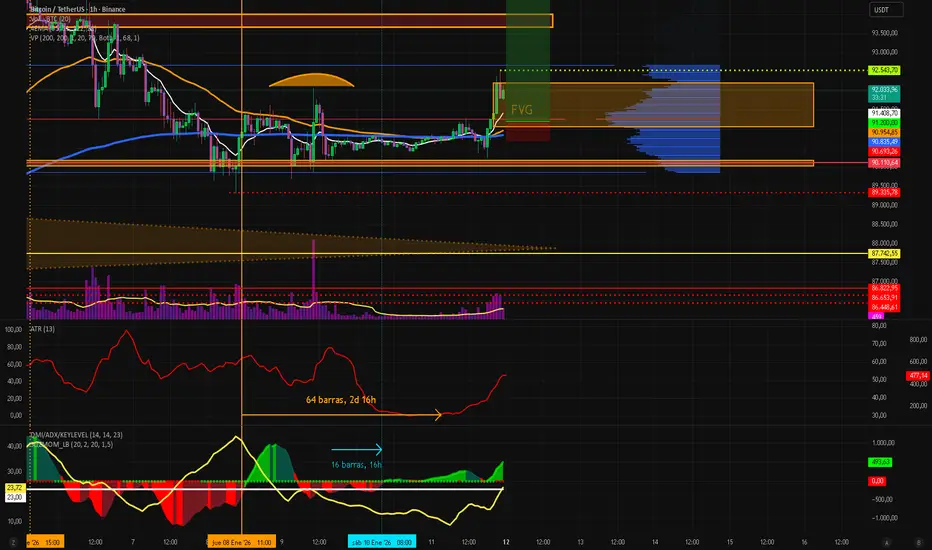The image size is (932, 550).
Task: Click the 86.653,91 price label
Action: 884,297
